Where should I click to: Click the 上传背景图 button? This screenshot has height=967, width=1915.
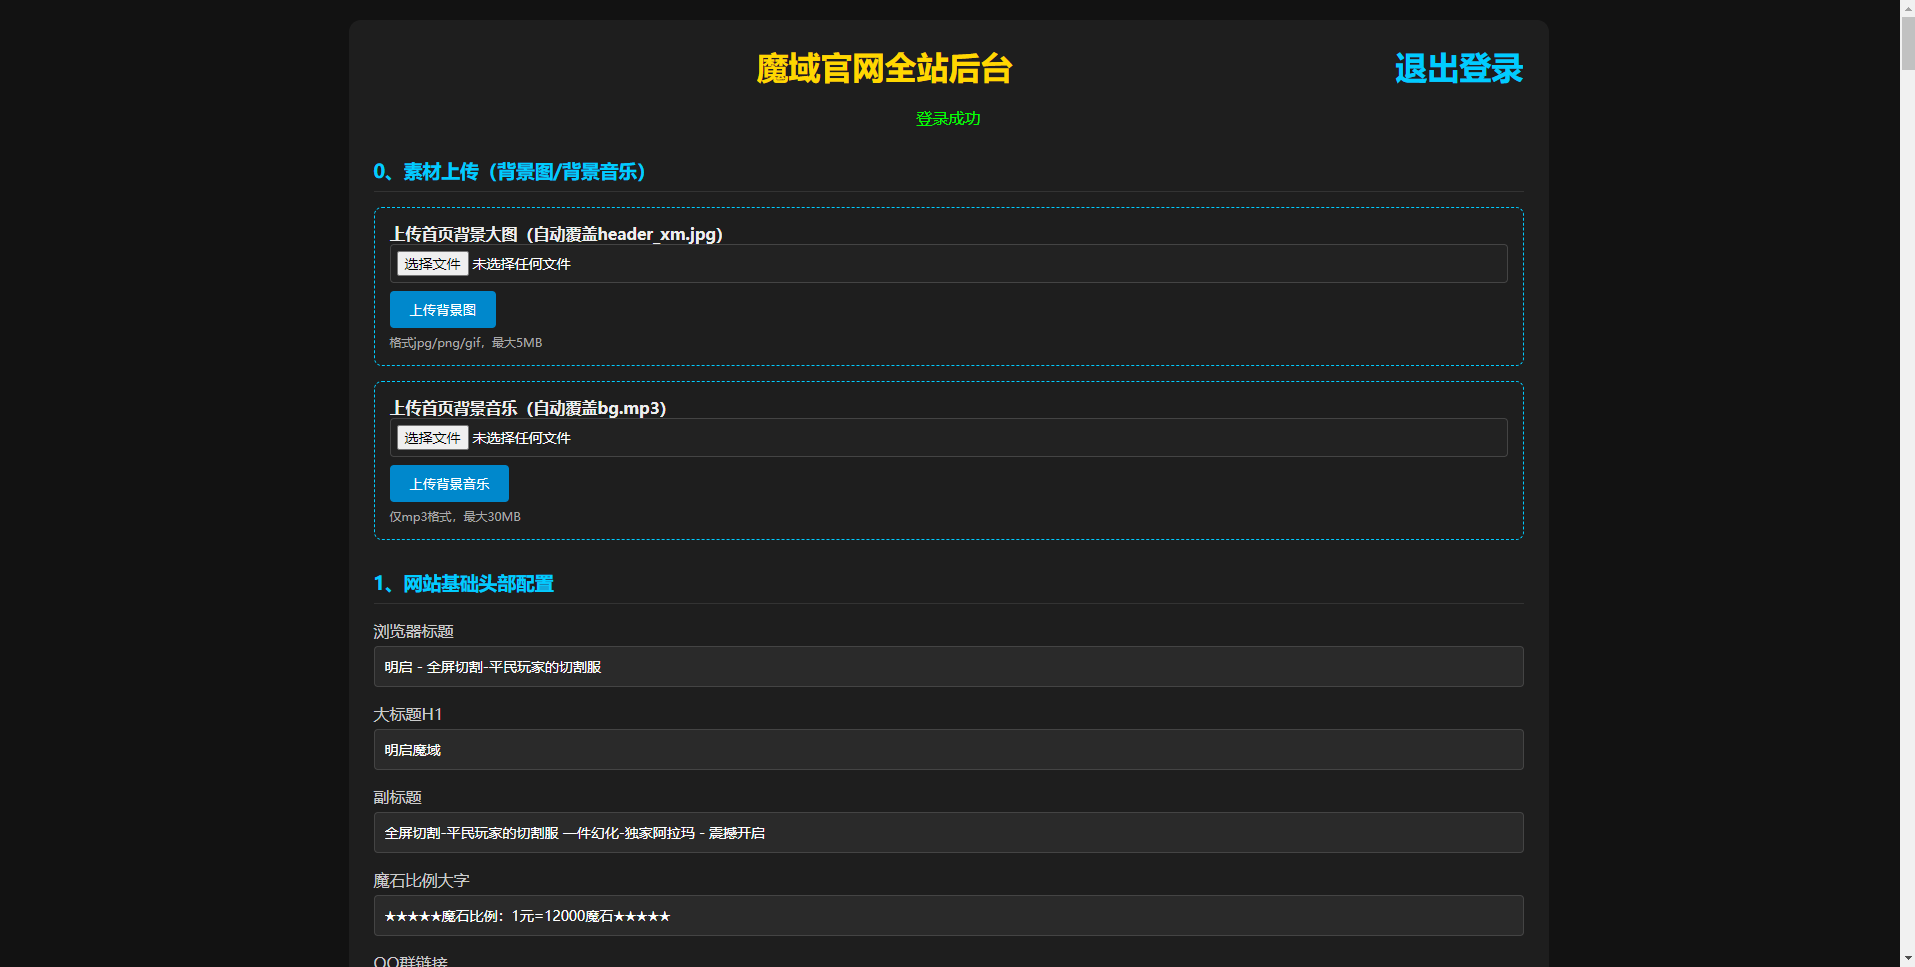pos(442,310)
